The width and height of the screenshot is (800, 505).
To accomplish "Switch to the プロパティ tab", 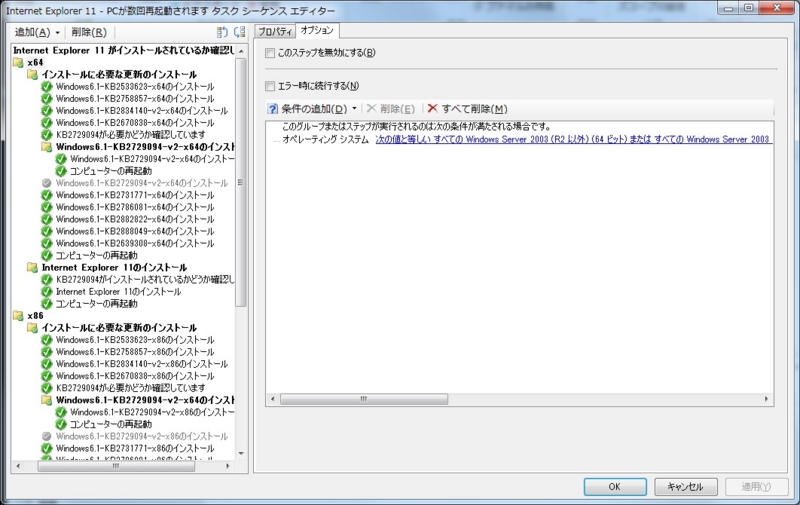I will 275,31.
